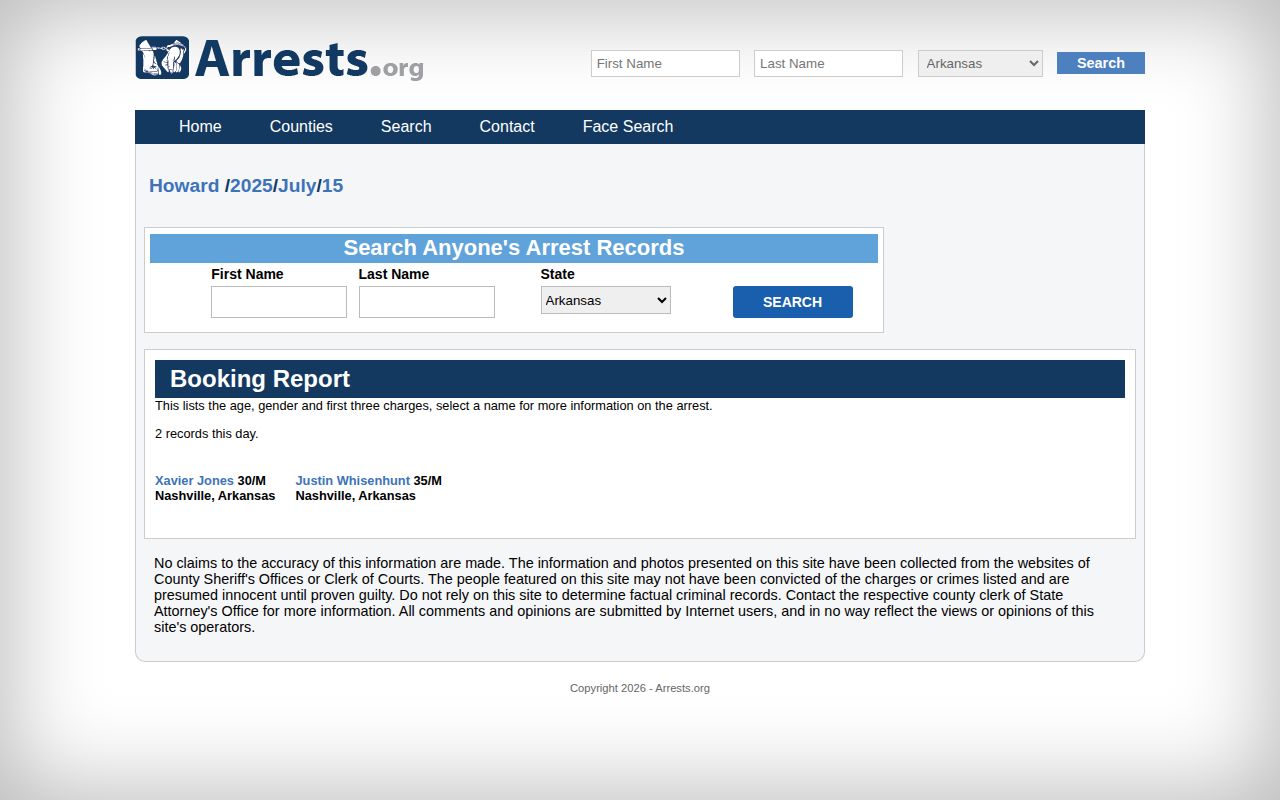Click the 30/M age label
This screenshot has height=800, width=1280.
pos(252,481)
